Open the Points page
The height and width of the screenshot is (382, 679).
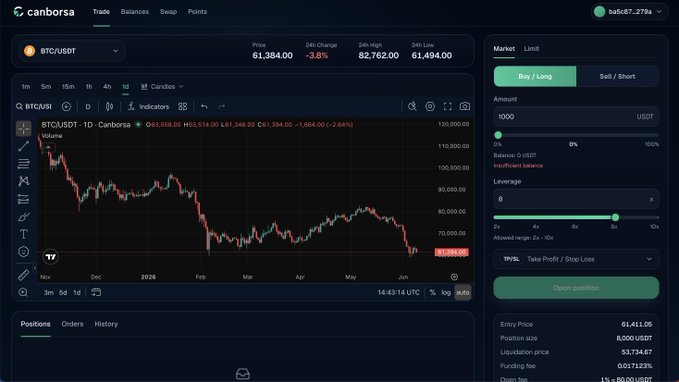(x=197, y=12)
